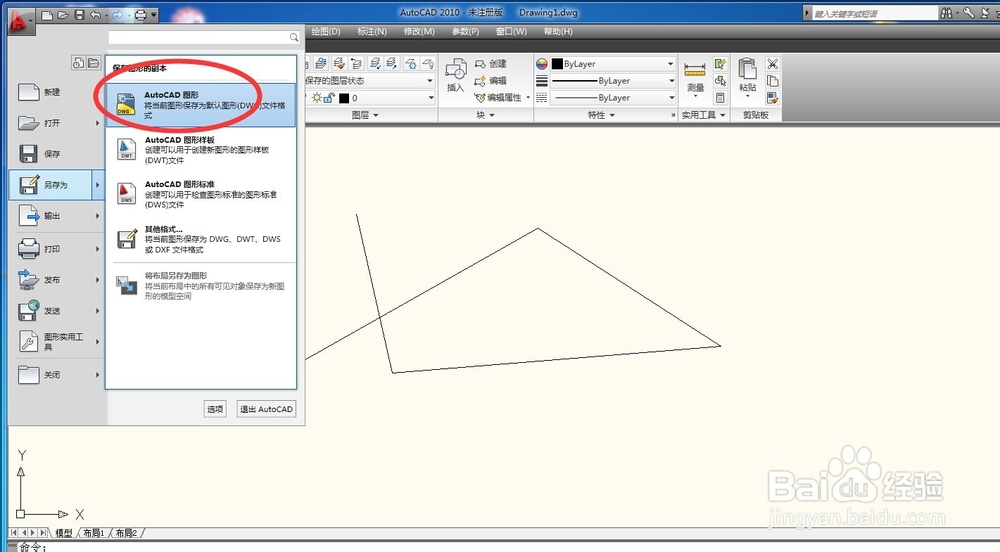This screenshot has width=1000, height=552.
Task: Choose AutoCAD 图形样板 DWT save option
Action: click(201, 150)
